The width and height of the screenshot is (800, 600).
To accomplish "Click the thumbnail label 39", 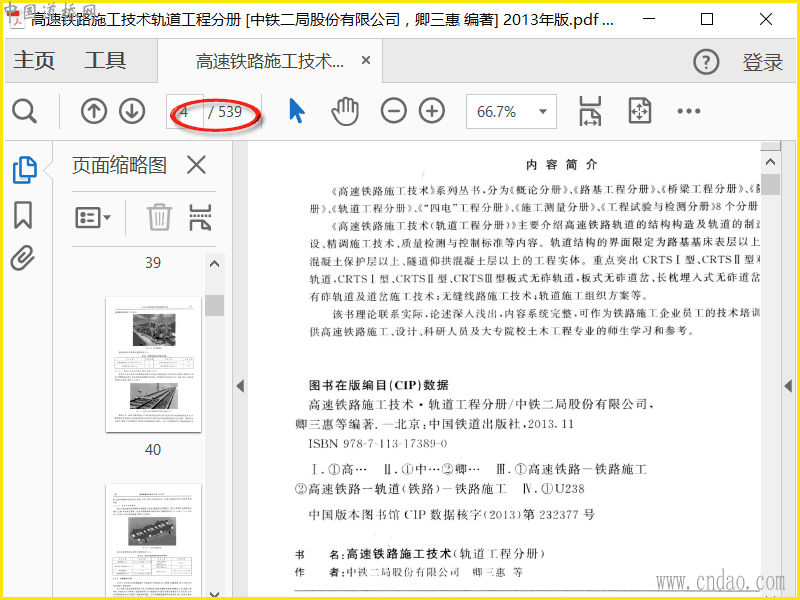I will [x=153, y=263].
